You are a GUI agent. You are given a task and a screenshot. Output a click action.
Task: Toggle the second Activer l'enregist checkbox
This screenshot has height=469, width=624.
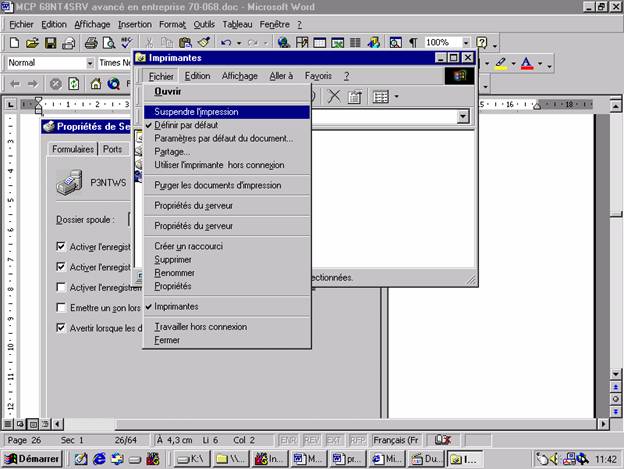click(61, 267)
